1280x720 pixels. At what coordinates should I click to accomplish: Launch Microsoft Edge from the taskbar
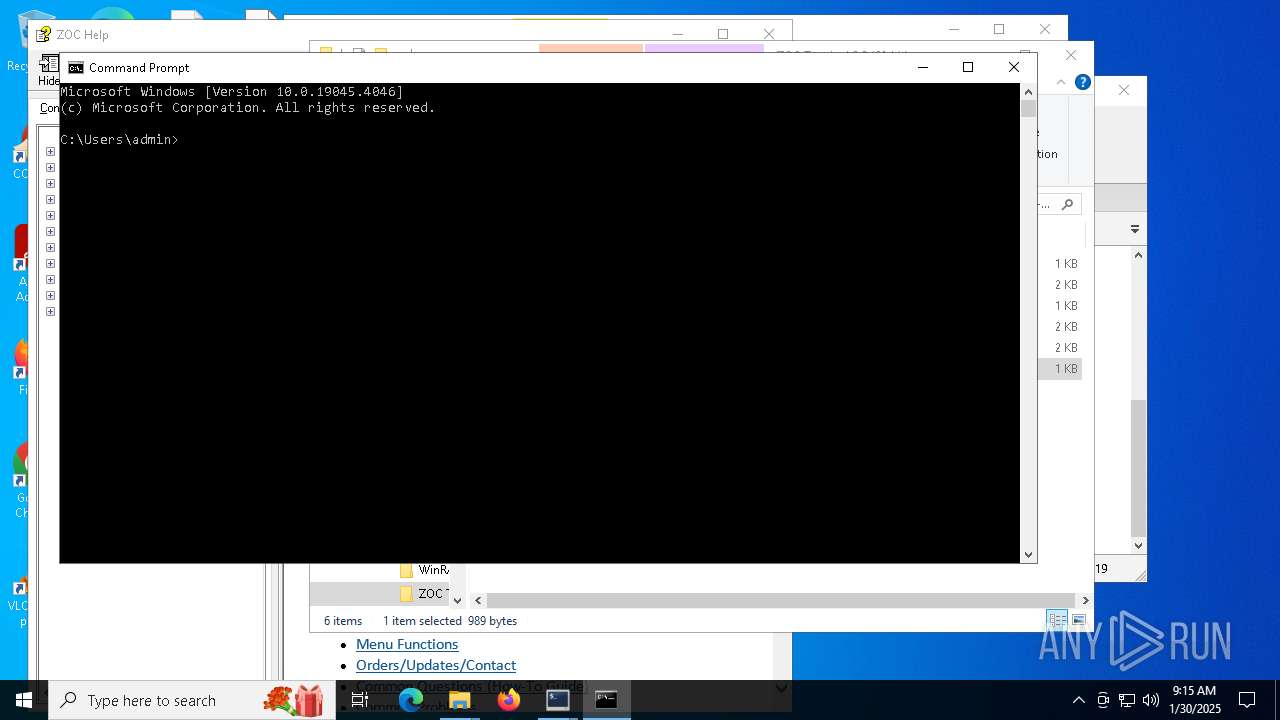411,700
